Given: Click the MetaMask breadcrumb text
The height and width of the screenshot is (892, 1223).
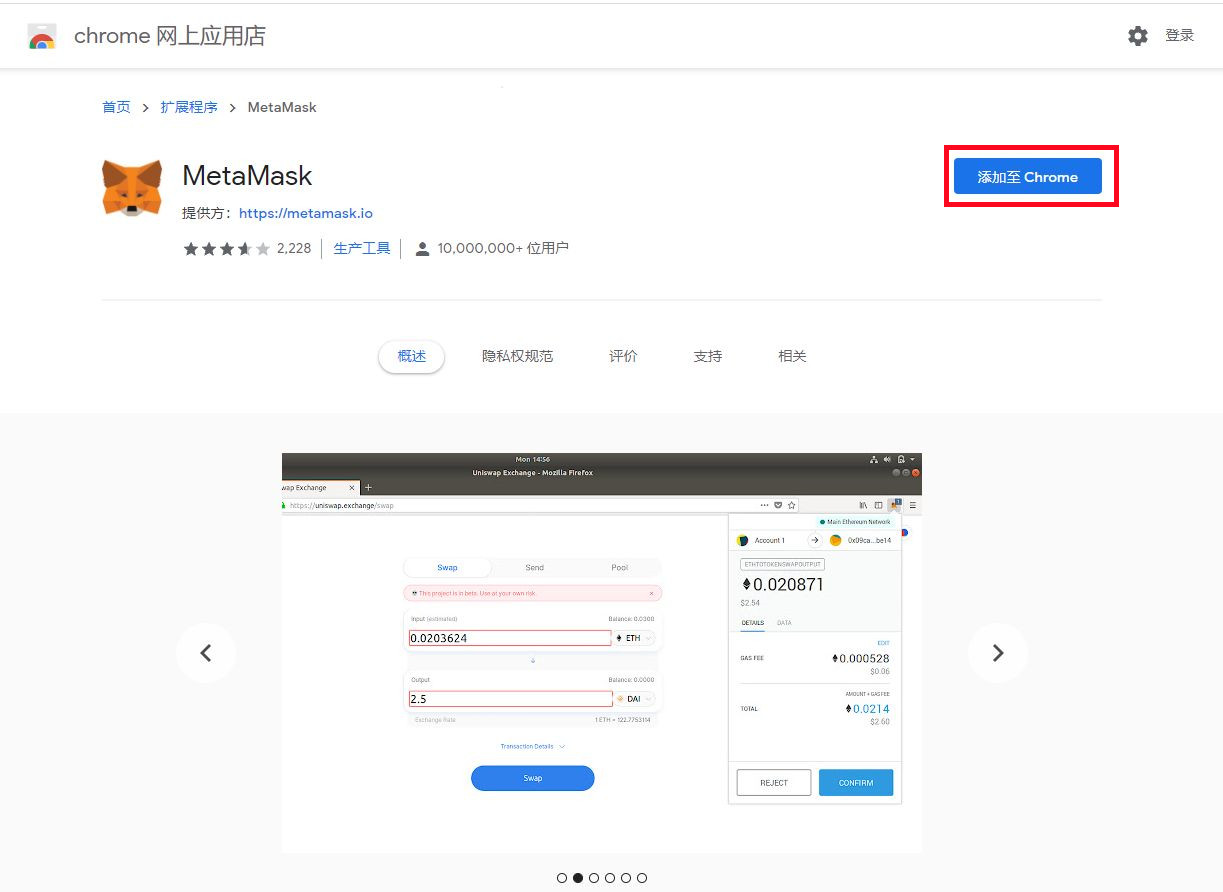Looking at the screenshot, I should pos(282,107).
